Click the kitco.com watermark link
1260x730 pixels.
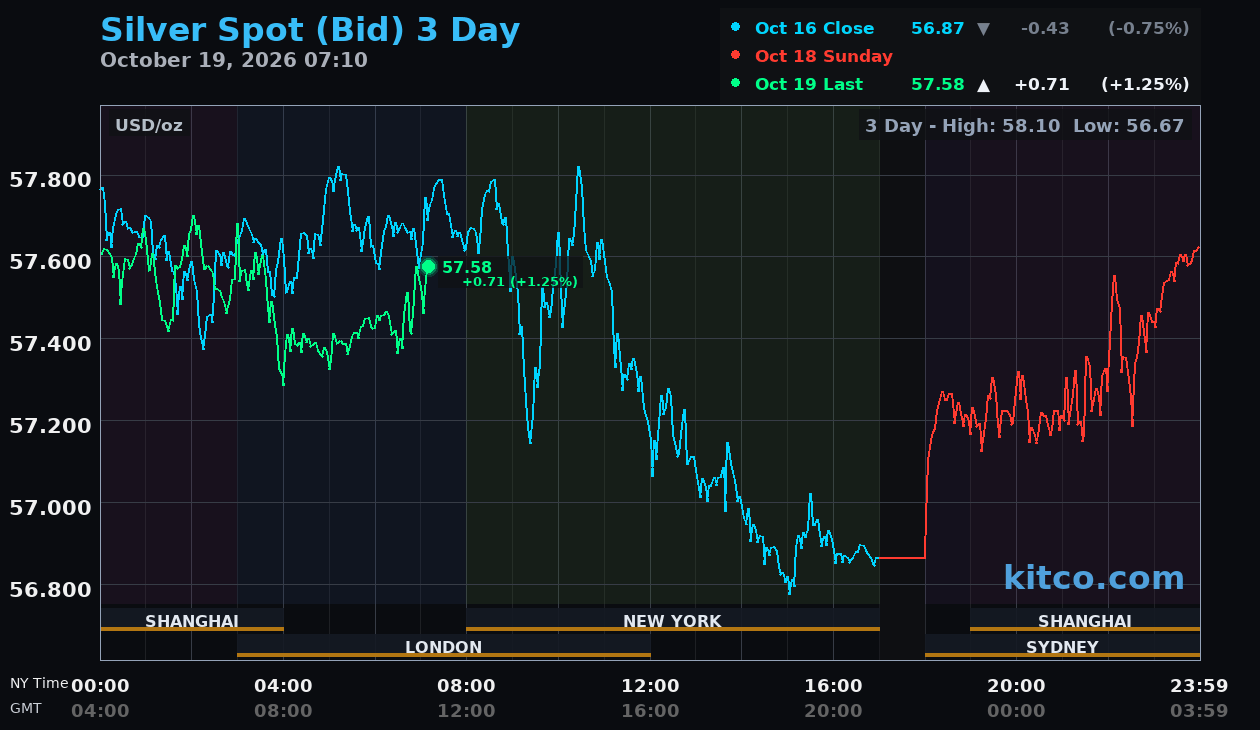tap(1094, 578)
